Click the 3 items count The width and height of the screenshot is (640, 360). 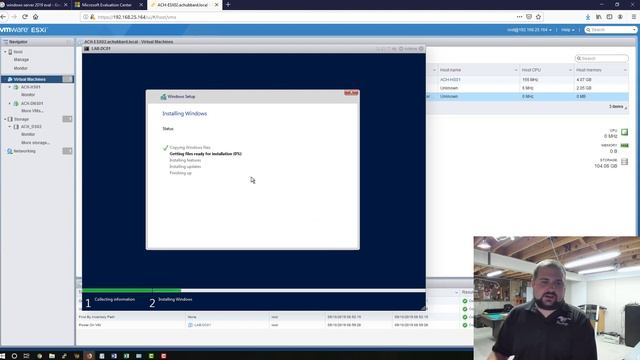[x=616, y=107]
